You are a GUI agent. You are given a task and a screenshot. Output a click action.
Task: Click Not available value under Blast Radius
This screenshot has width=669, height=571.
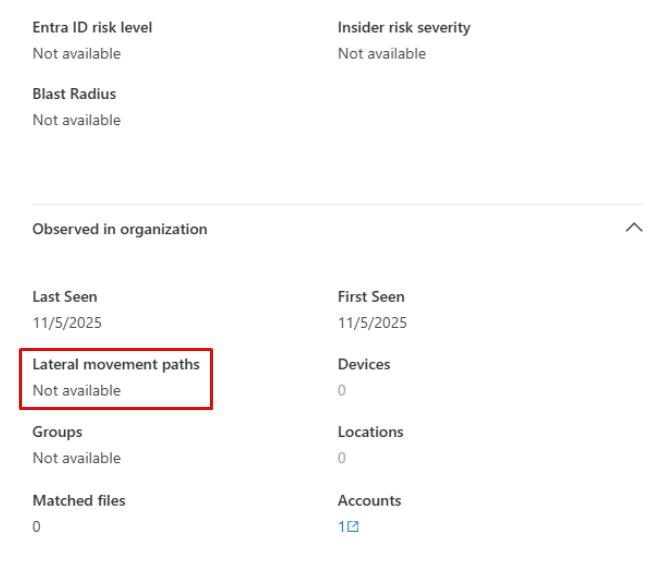pos(76,120)
